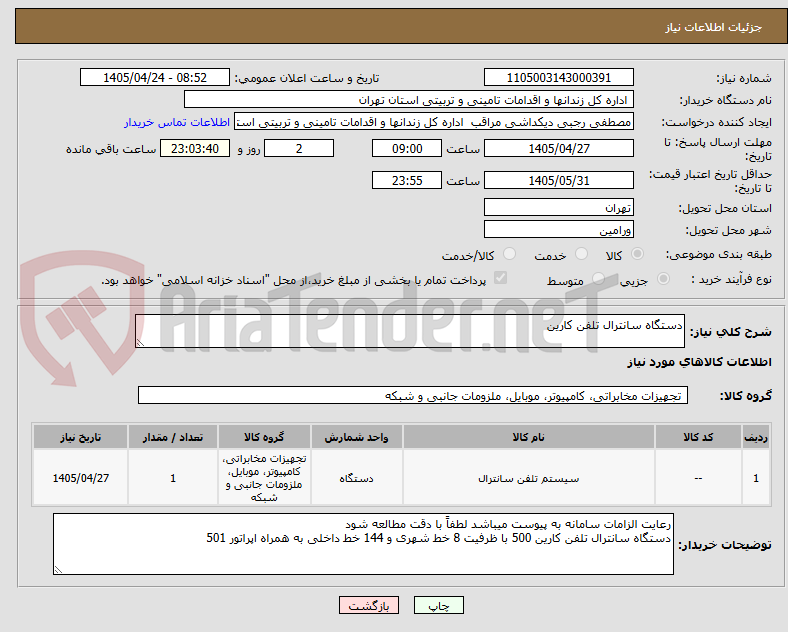The image size is (788, 632).
Task: Click the واحد شمارش column header
Action: click(x=356, y=437)
